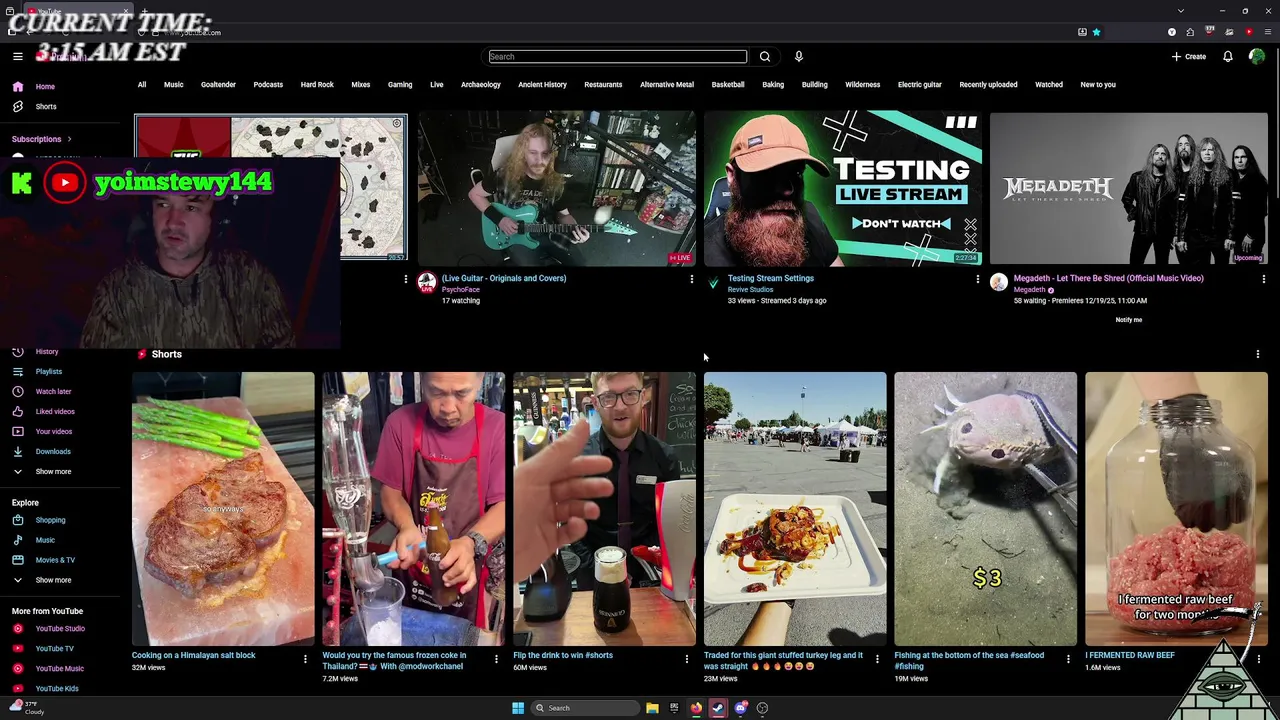Open options for Live Guitar video
Viewport: 1280px width, 720px height.
(x=692, y=279)
